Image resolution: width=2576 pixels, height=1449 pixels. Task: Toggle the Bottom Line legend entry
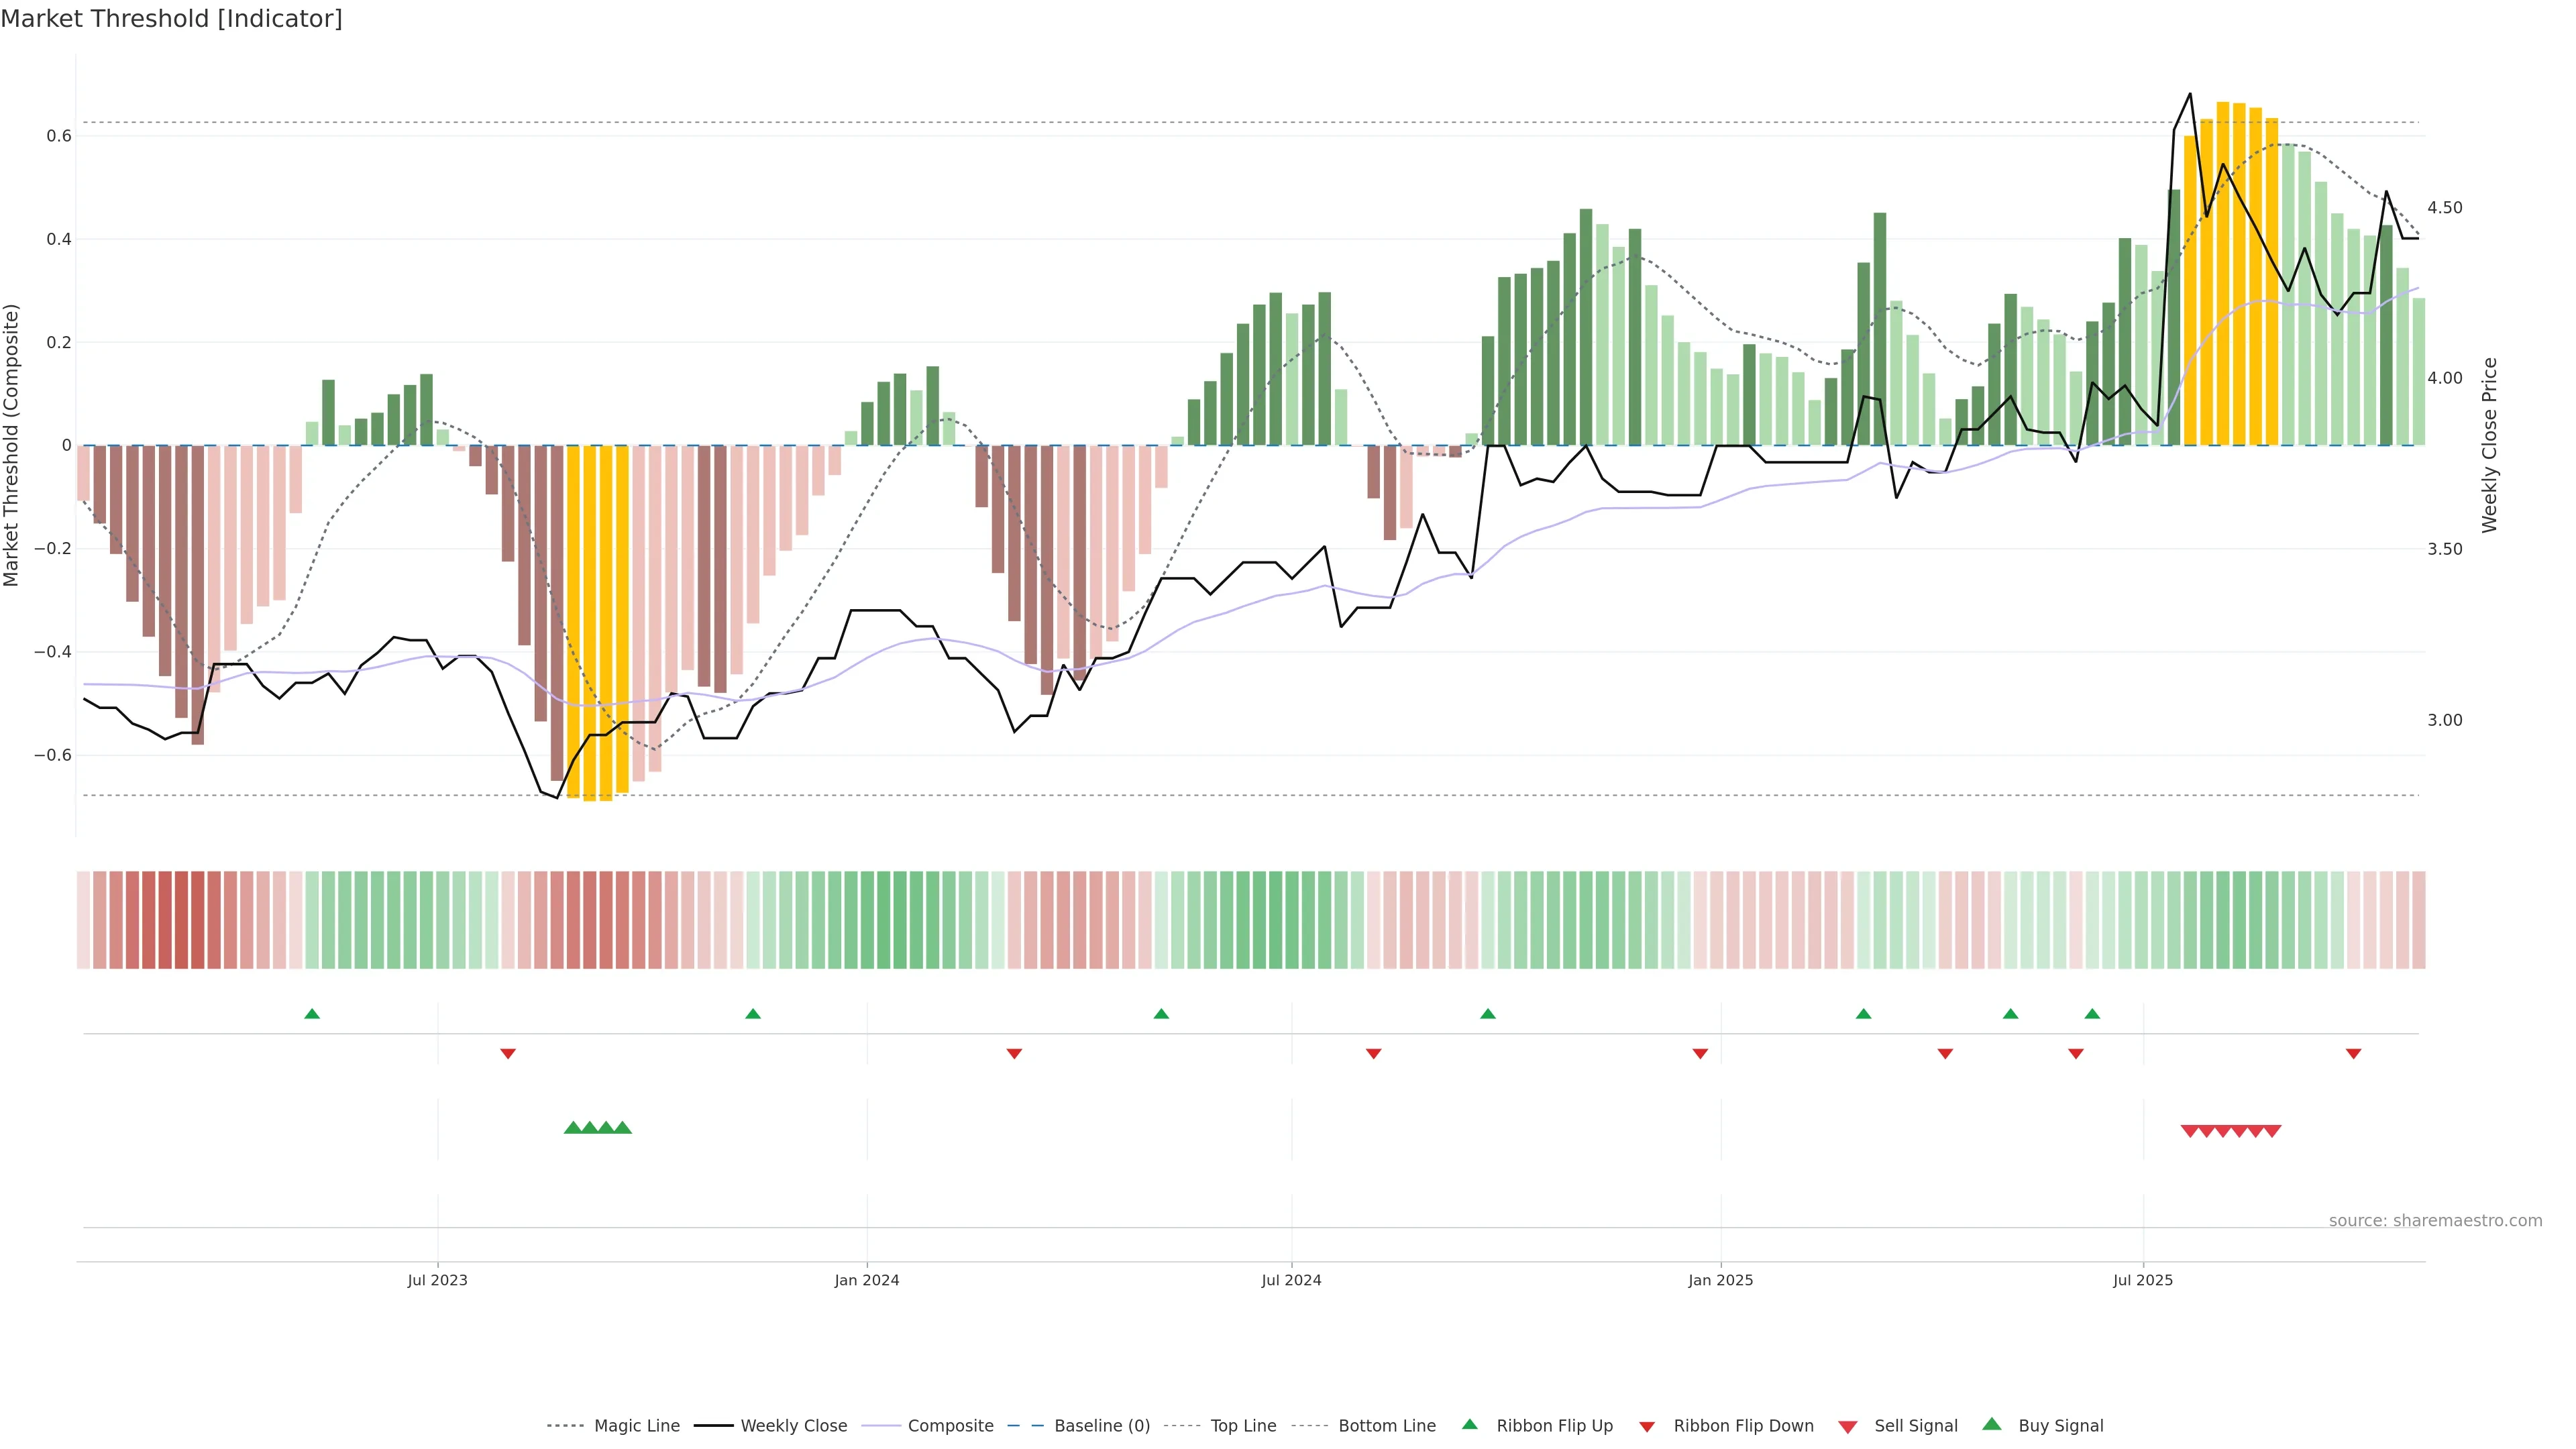pos(1386,1426)
